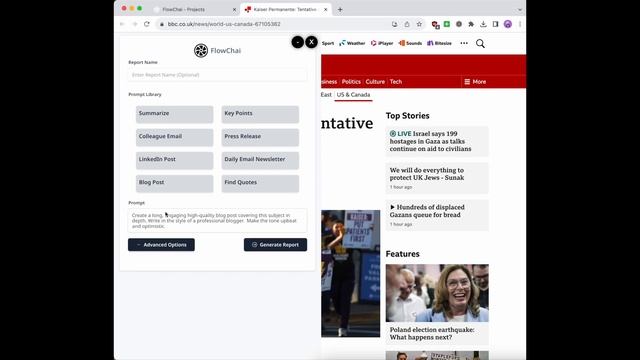Select the US & Canada sub-tab

353,95
